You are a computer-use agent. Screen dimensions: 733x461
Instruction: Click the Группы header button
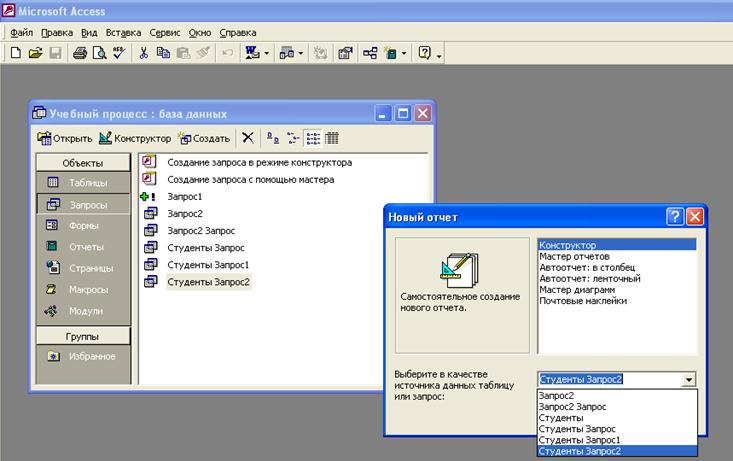83,336
